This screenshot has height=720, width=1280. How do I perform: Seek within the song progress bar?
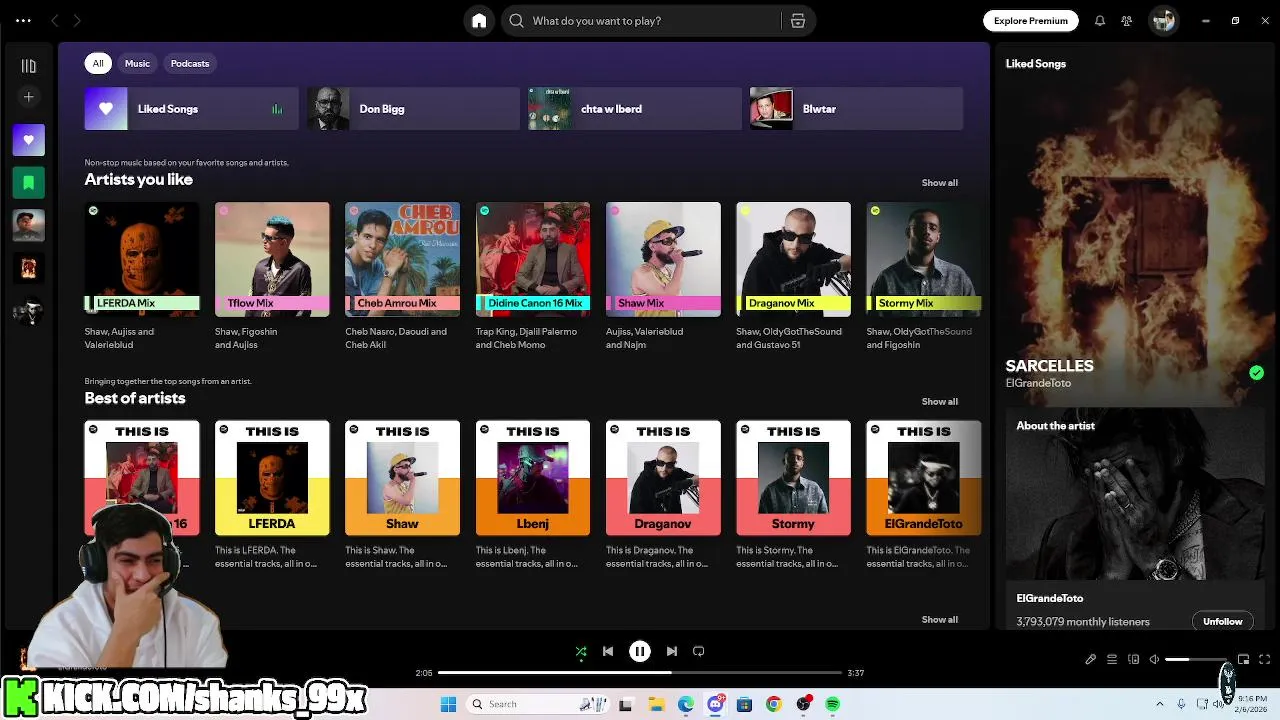click(640, 673)
